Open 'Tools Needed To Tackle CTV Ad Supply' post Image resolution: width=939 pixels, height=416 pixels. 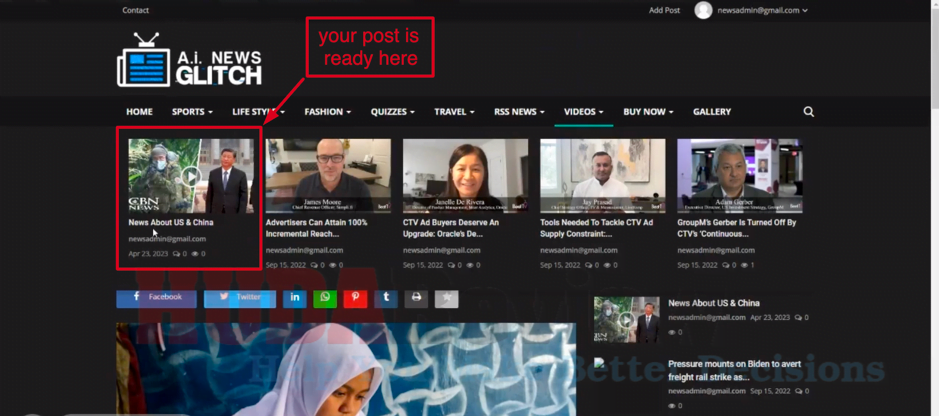point(596,228)
